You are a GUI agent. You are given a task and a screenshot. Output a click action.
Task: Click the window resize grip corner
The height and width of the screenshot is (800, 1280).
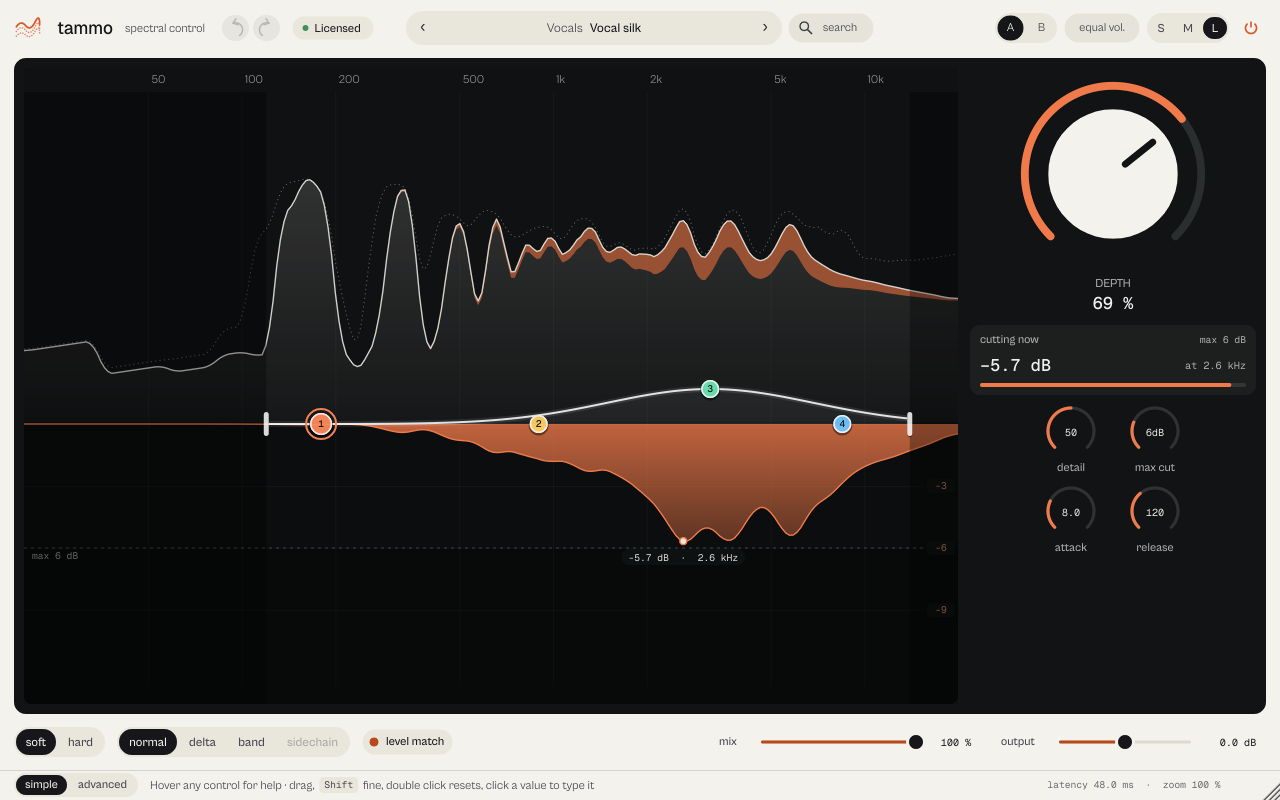click(x=1271, y=791)
